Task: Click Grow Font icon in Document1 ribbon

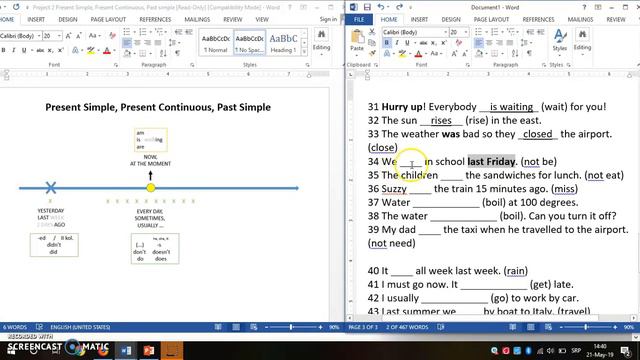Action: click(x=454, y=53)
